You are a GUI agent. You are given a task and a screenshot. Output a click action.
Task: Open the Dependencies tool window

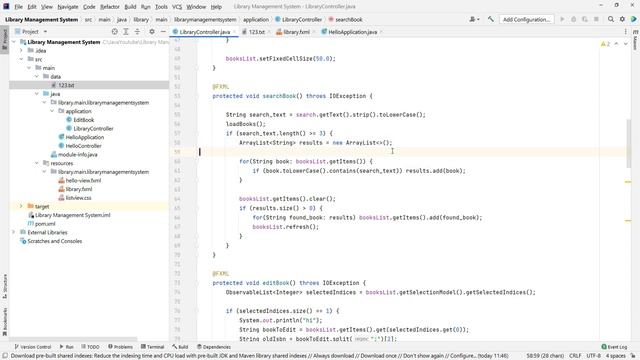pyautogui.click(x=213, y=347)
